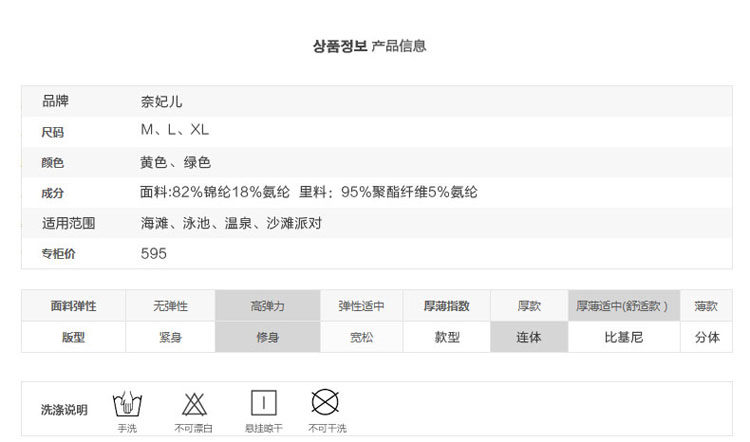The height and width of the screenshot is (442, 750).
Task: Click the 适用范围 row label
Action: [x=68, y=223]
